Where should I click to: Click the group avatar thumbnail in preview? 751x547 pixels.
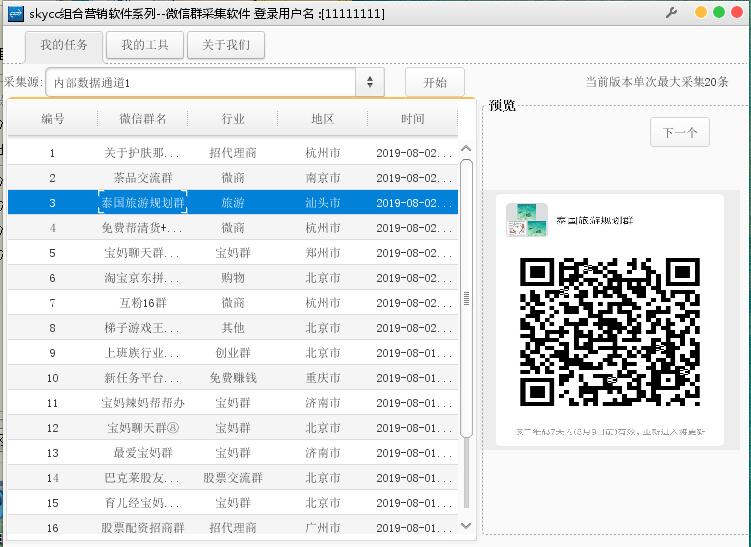tap(526, 220)
